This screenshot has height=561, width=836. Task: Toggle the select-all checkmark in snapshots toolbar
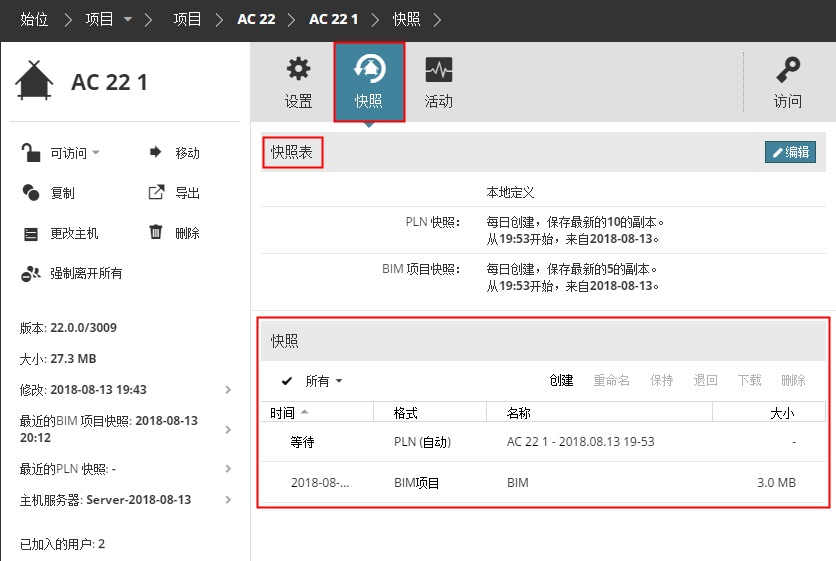[287, 381]
